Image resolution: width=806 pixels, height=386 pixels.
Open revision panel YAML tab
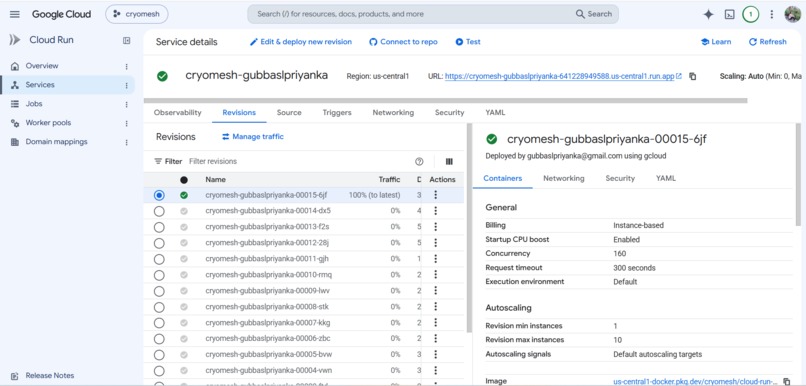point(666,178)
